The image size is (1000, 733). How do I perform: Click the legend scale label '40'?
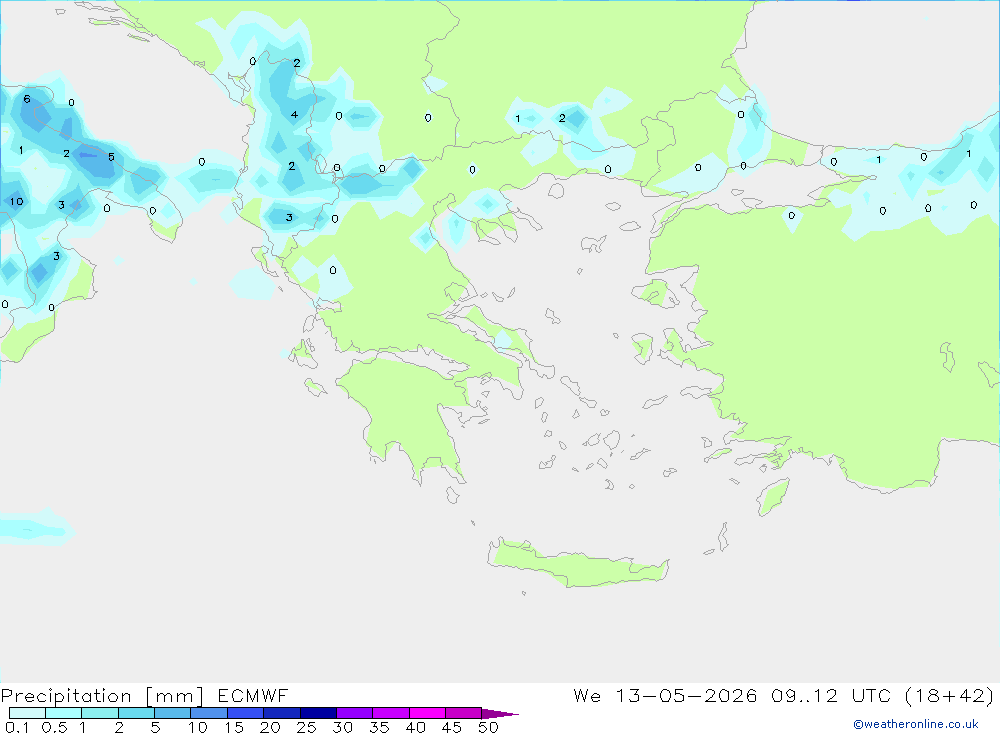pyautogui.click(x=415, y=727)
